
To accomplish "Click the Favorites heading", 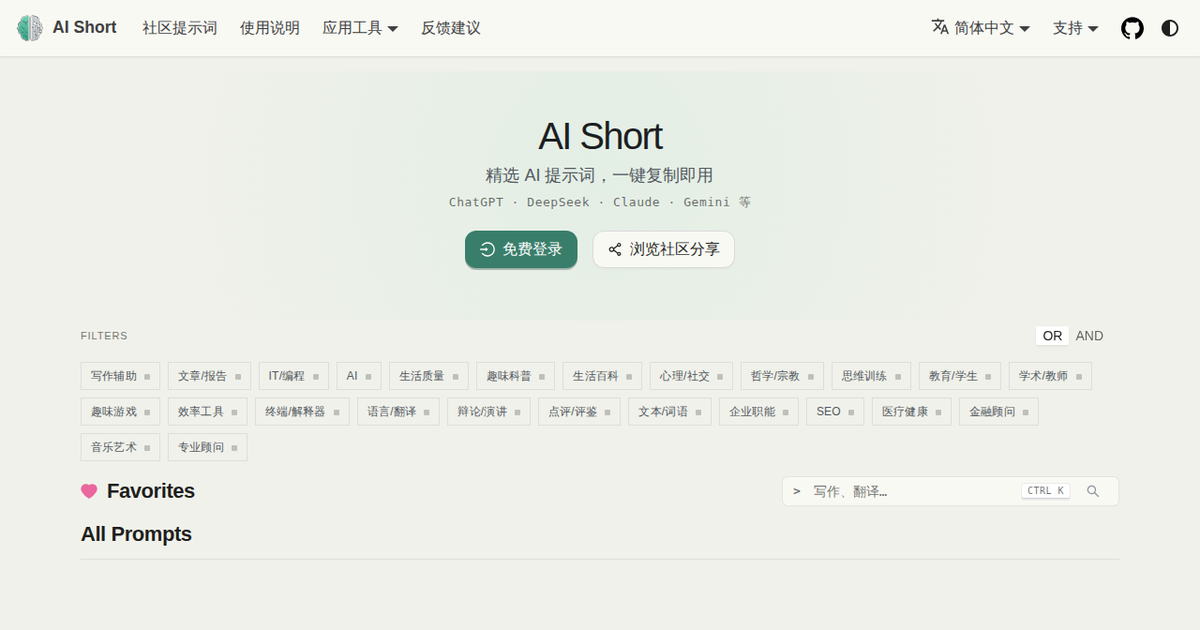I will (x=151, y=491).
